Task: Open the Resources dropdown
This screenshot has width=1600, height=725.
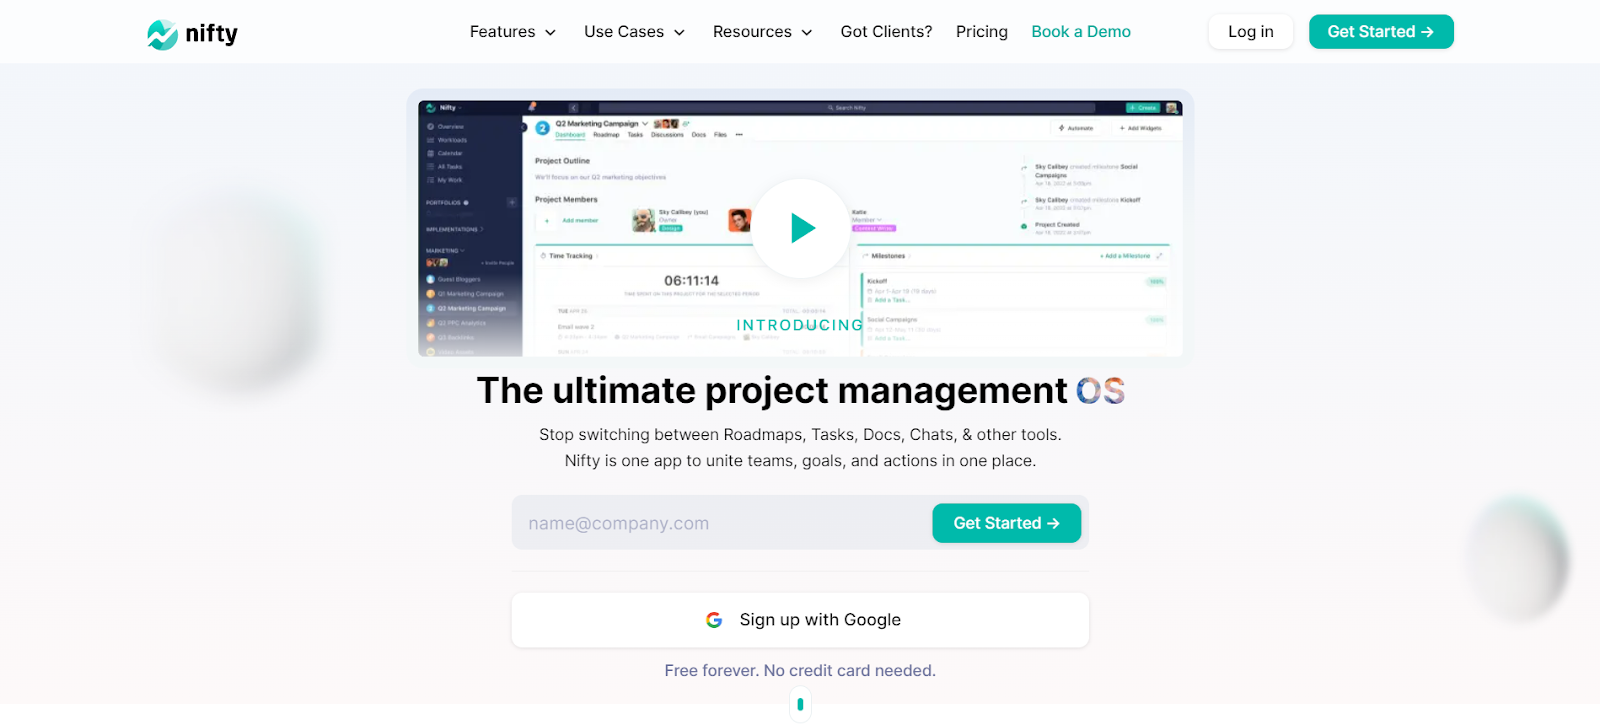Action: pos(762,32)
